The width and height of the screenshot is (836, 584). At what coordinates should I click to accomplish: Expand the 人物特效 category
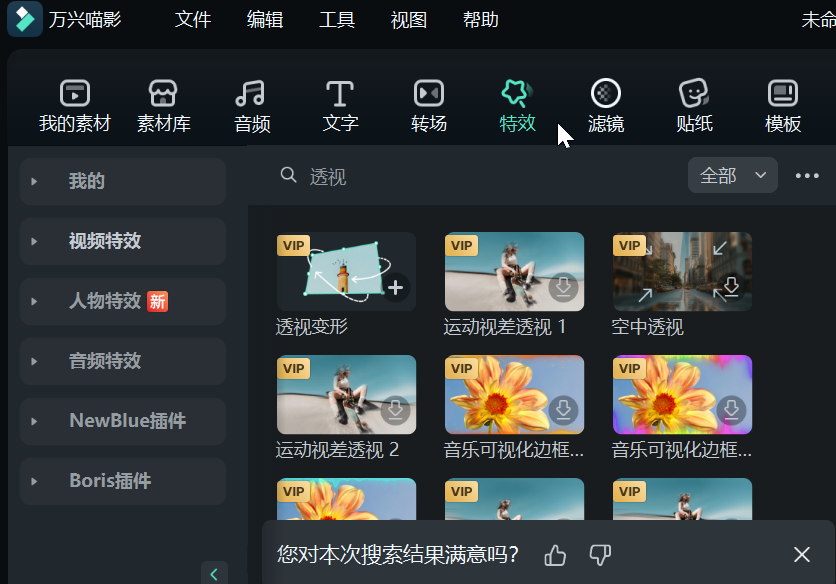click(x=123, y=301)
